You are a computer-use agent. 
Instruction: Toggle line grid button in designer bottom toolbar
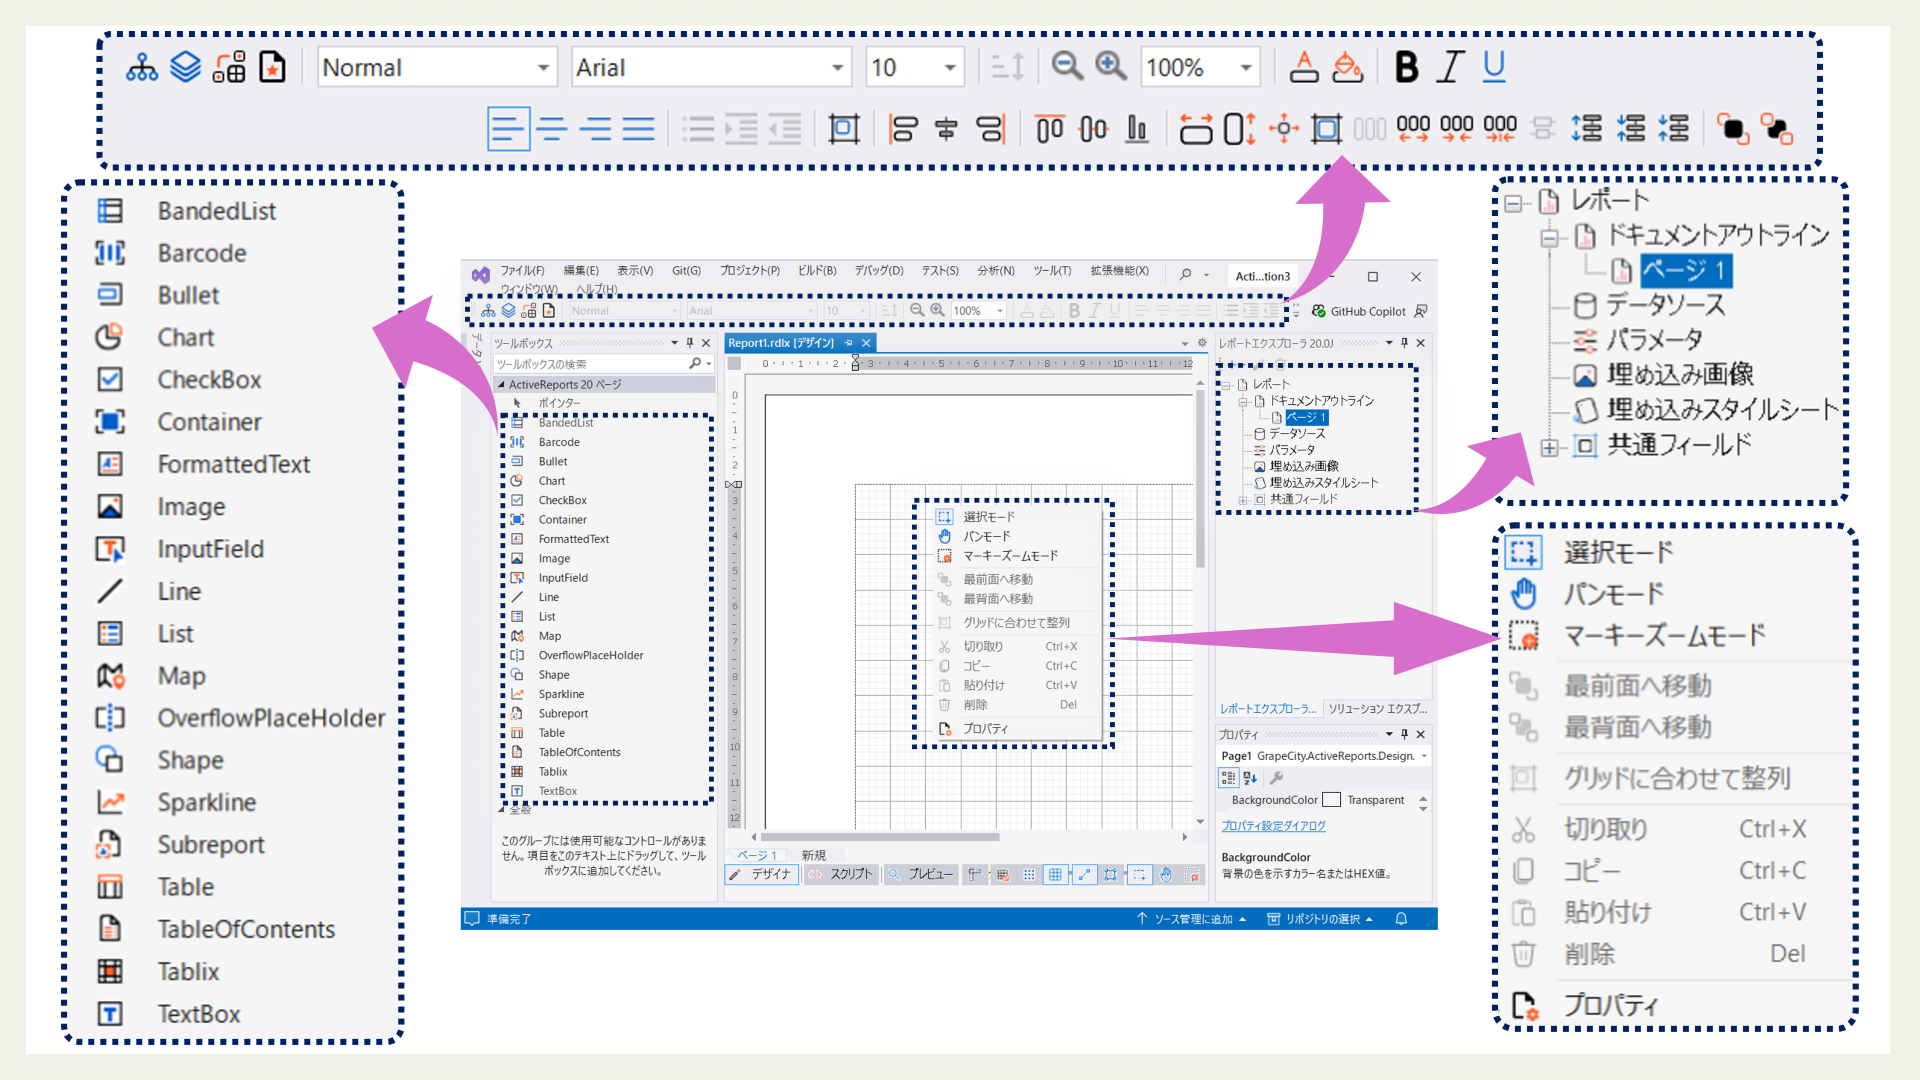point(1055,874)
